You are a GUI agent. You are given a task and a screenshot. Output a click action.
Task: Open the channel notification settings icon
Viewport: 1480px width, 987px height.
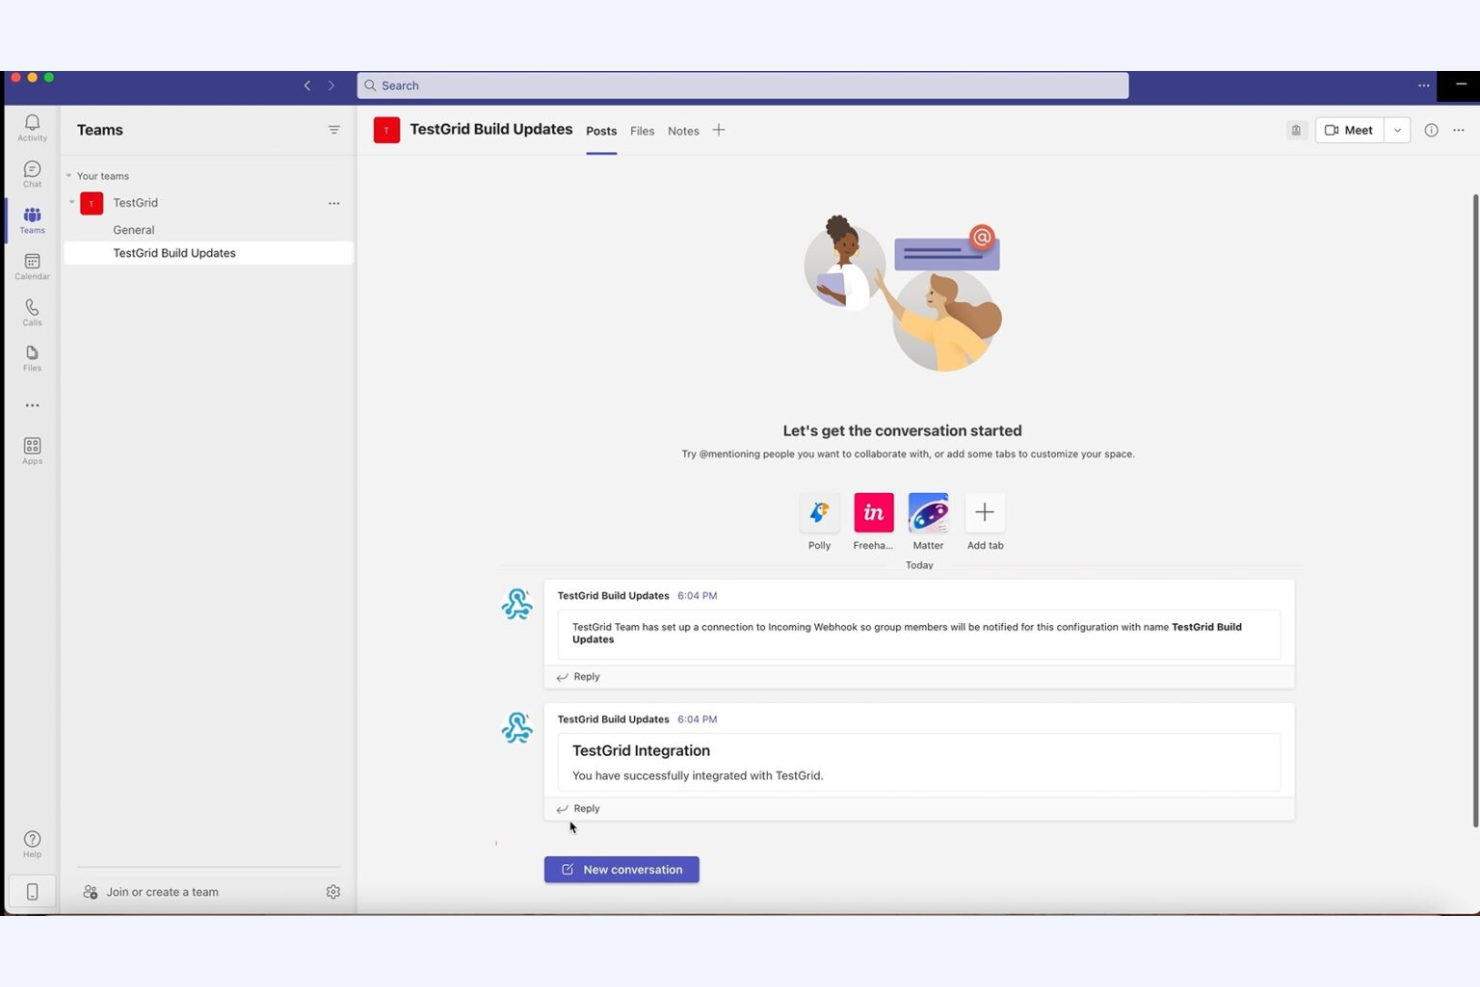coord(1296,129)
